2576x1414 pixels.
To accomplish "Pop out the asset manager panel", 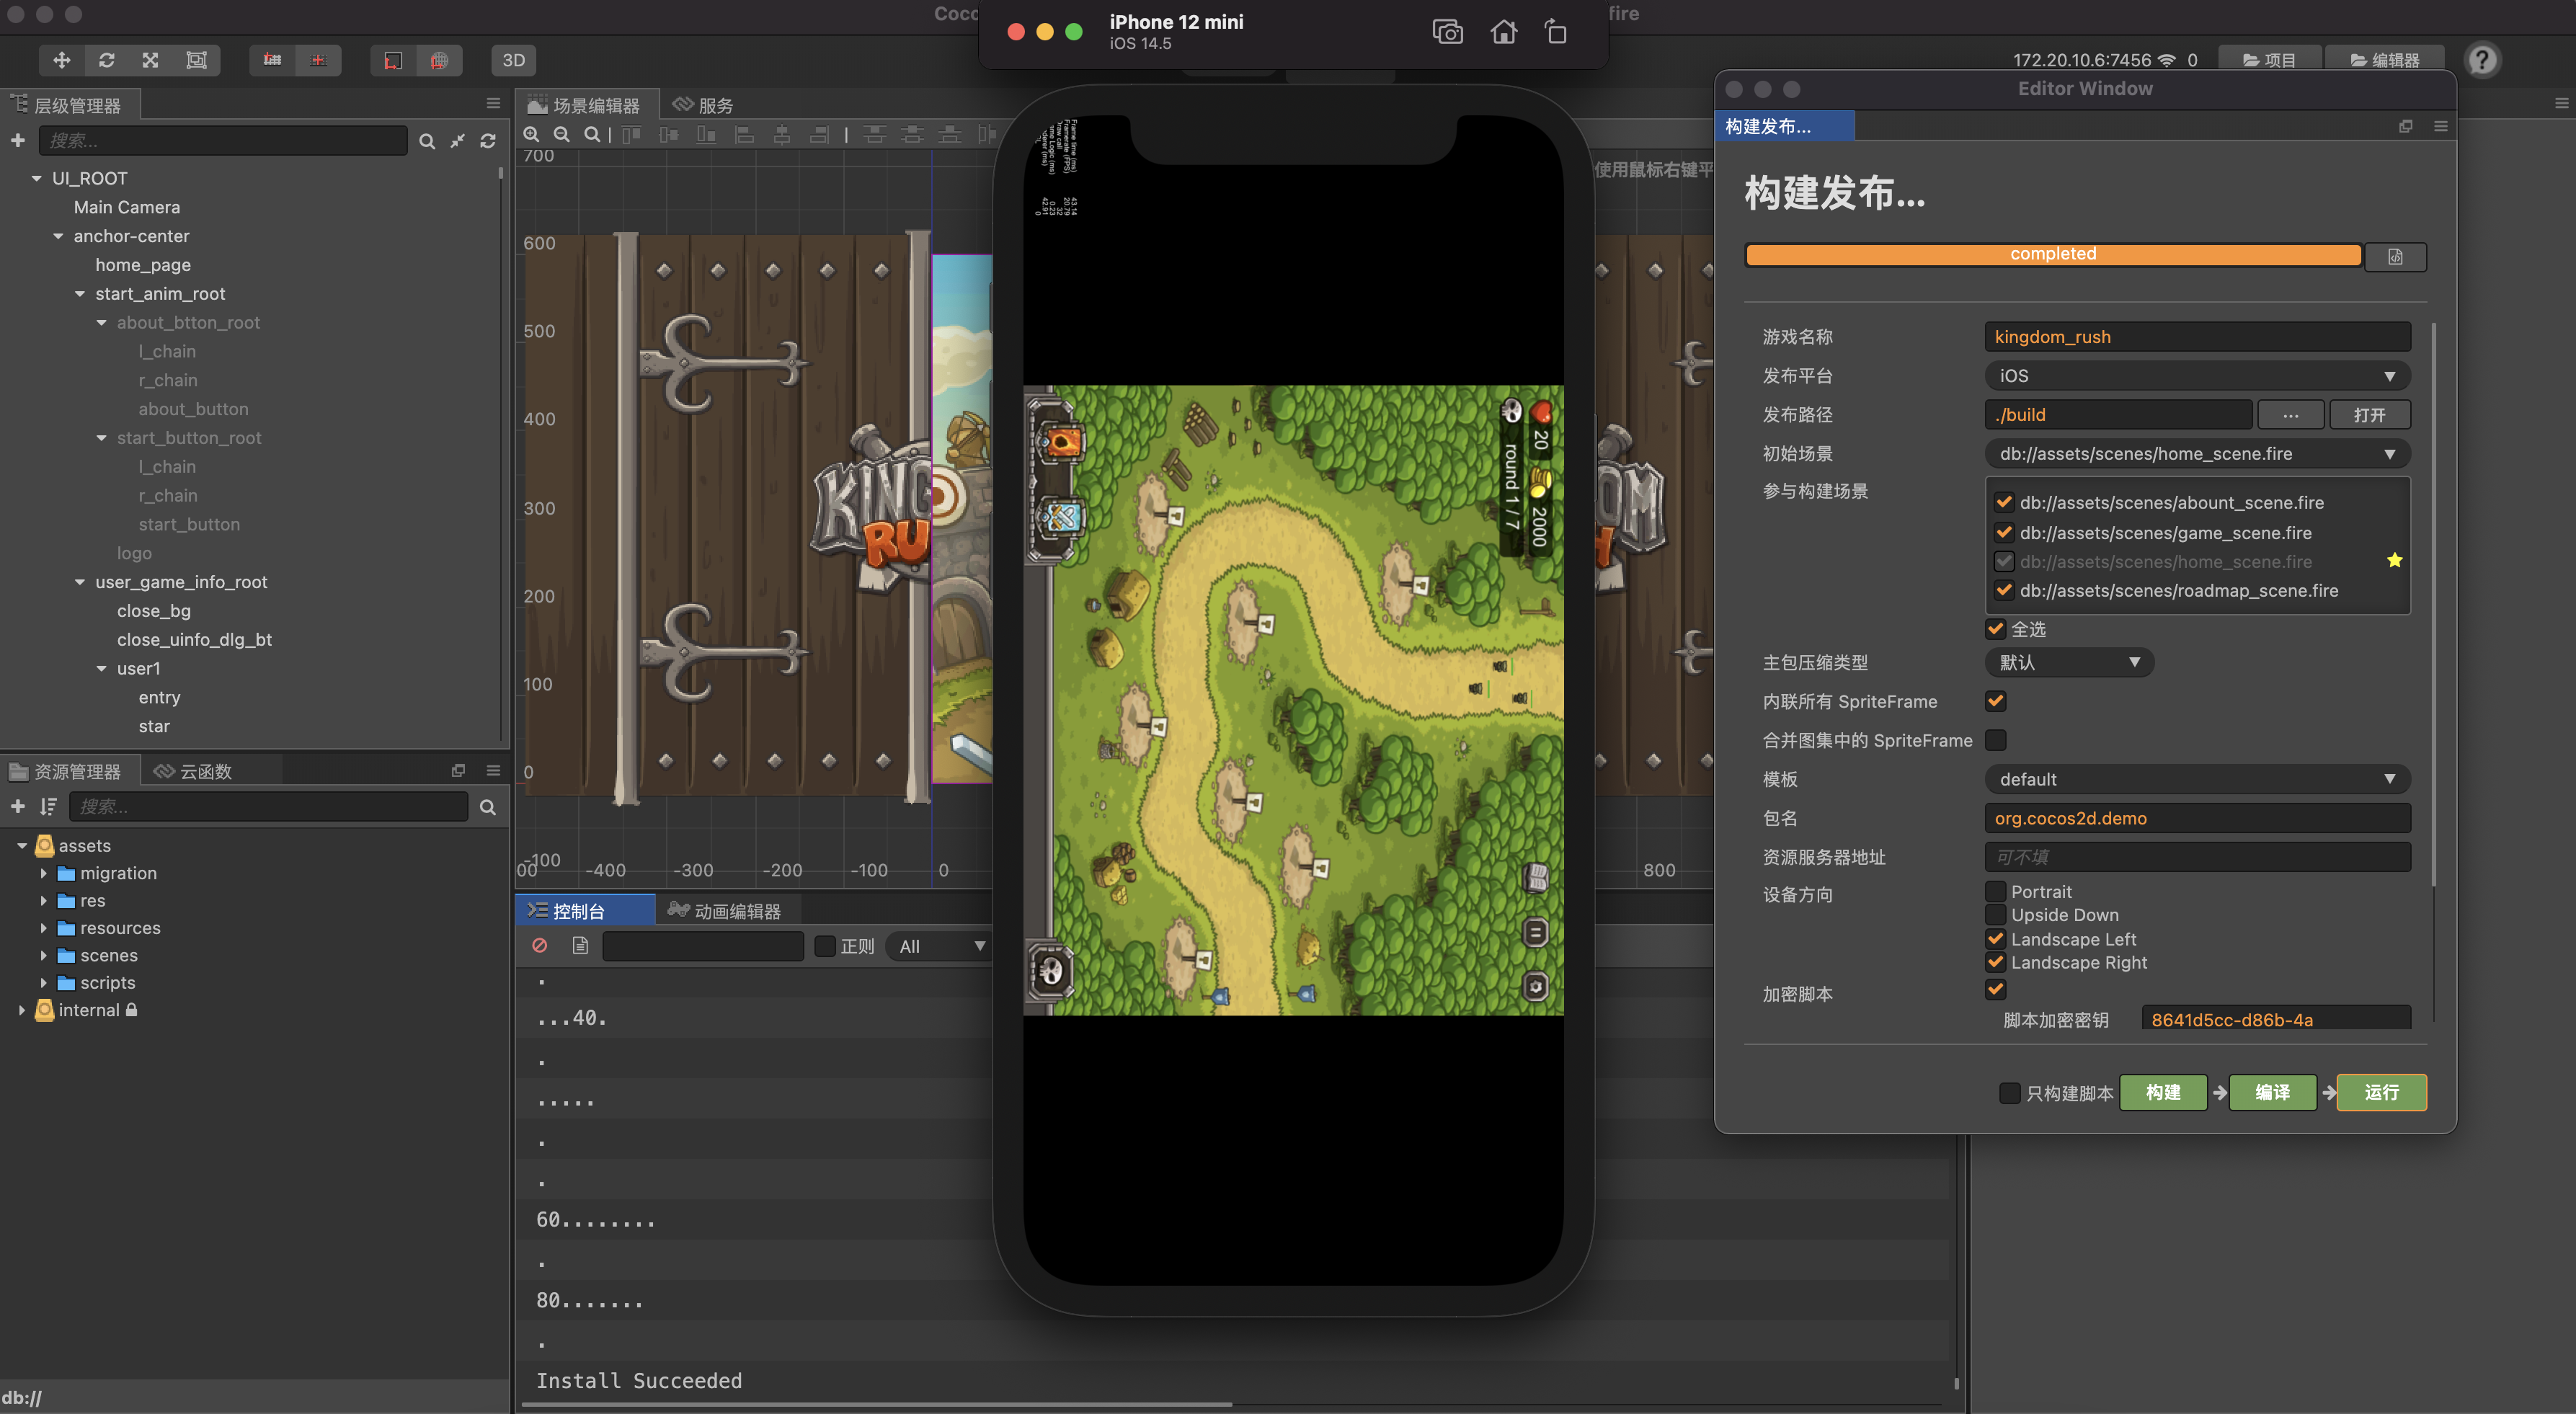I will tap(458, 770).
